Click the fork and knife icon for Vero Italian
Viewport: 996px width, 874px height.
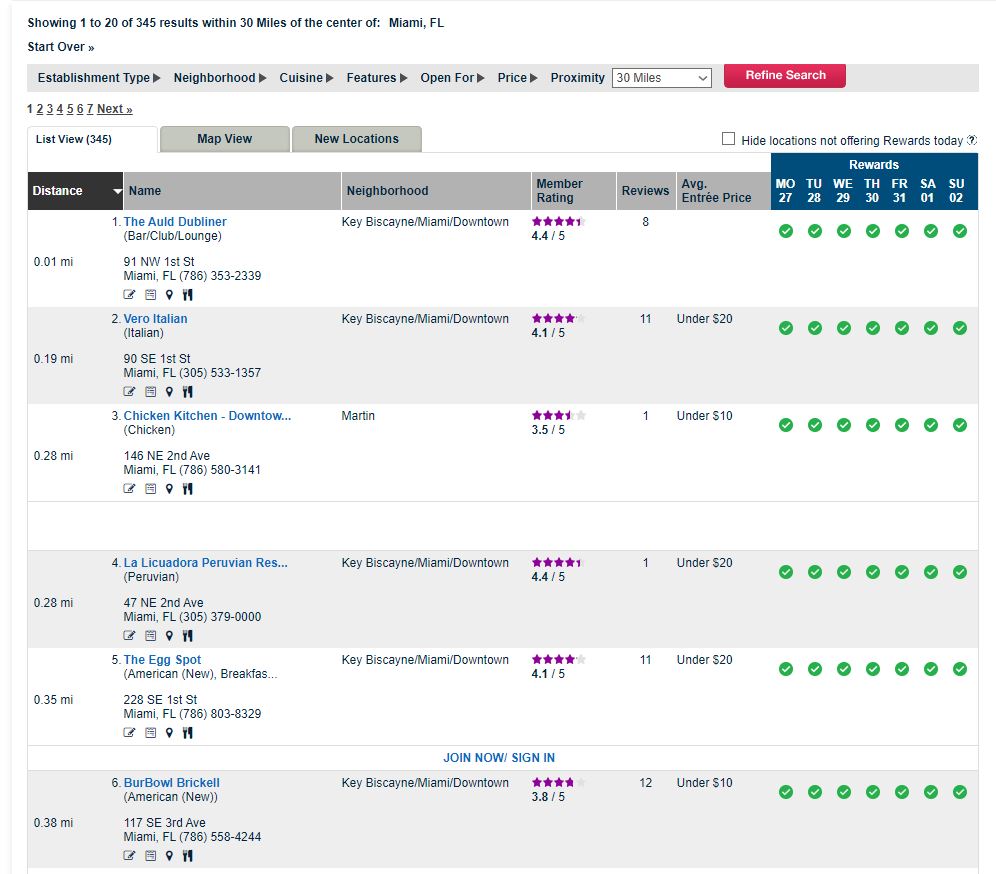coord(187,392)
